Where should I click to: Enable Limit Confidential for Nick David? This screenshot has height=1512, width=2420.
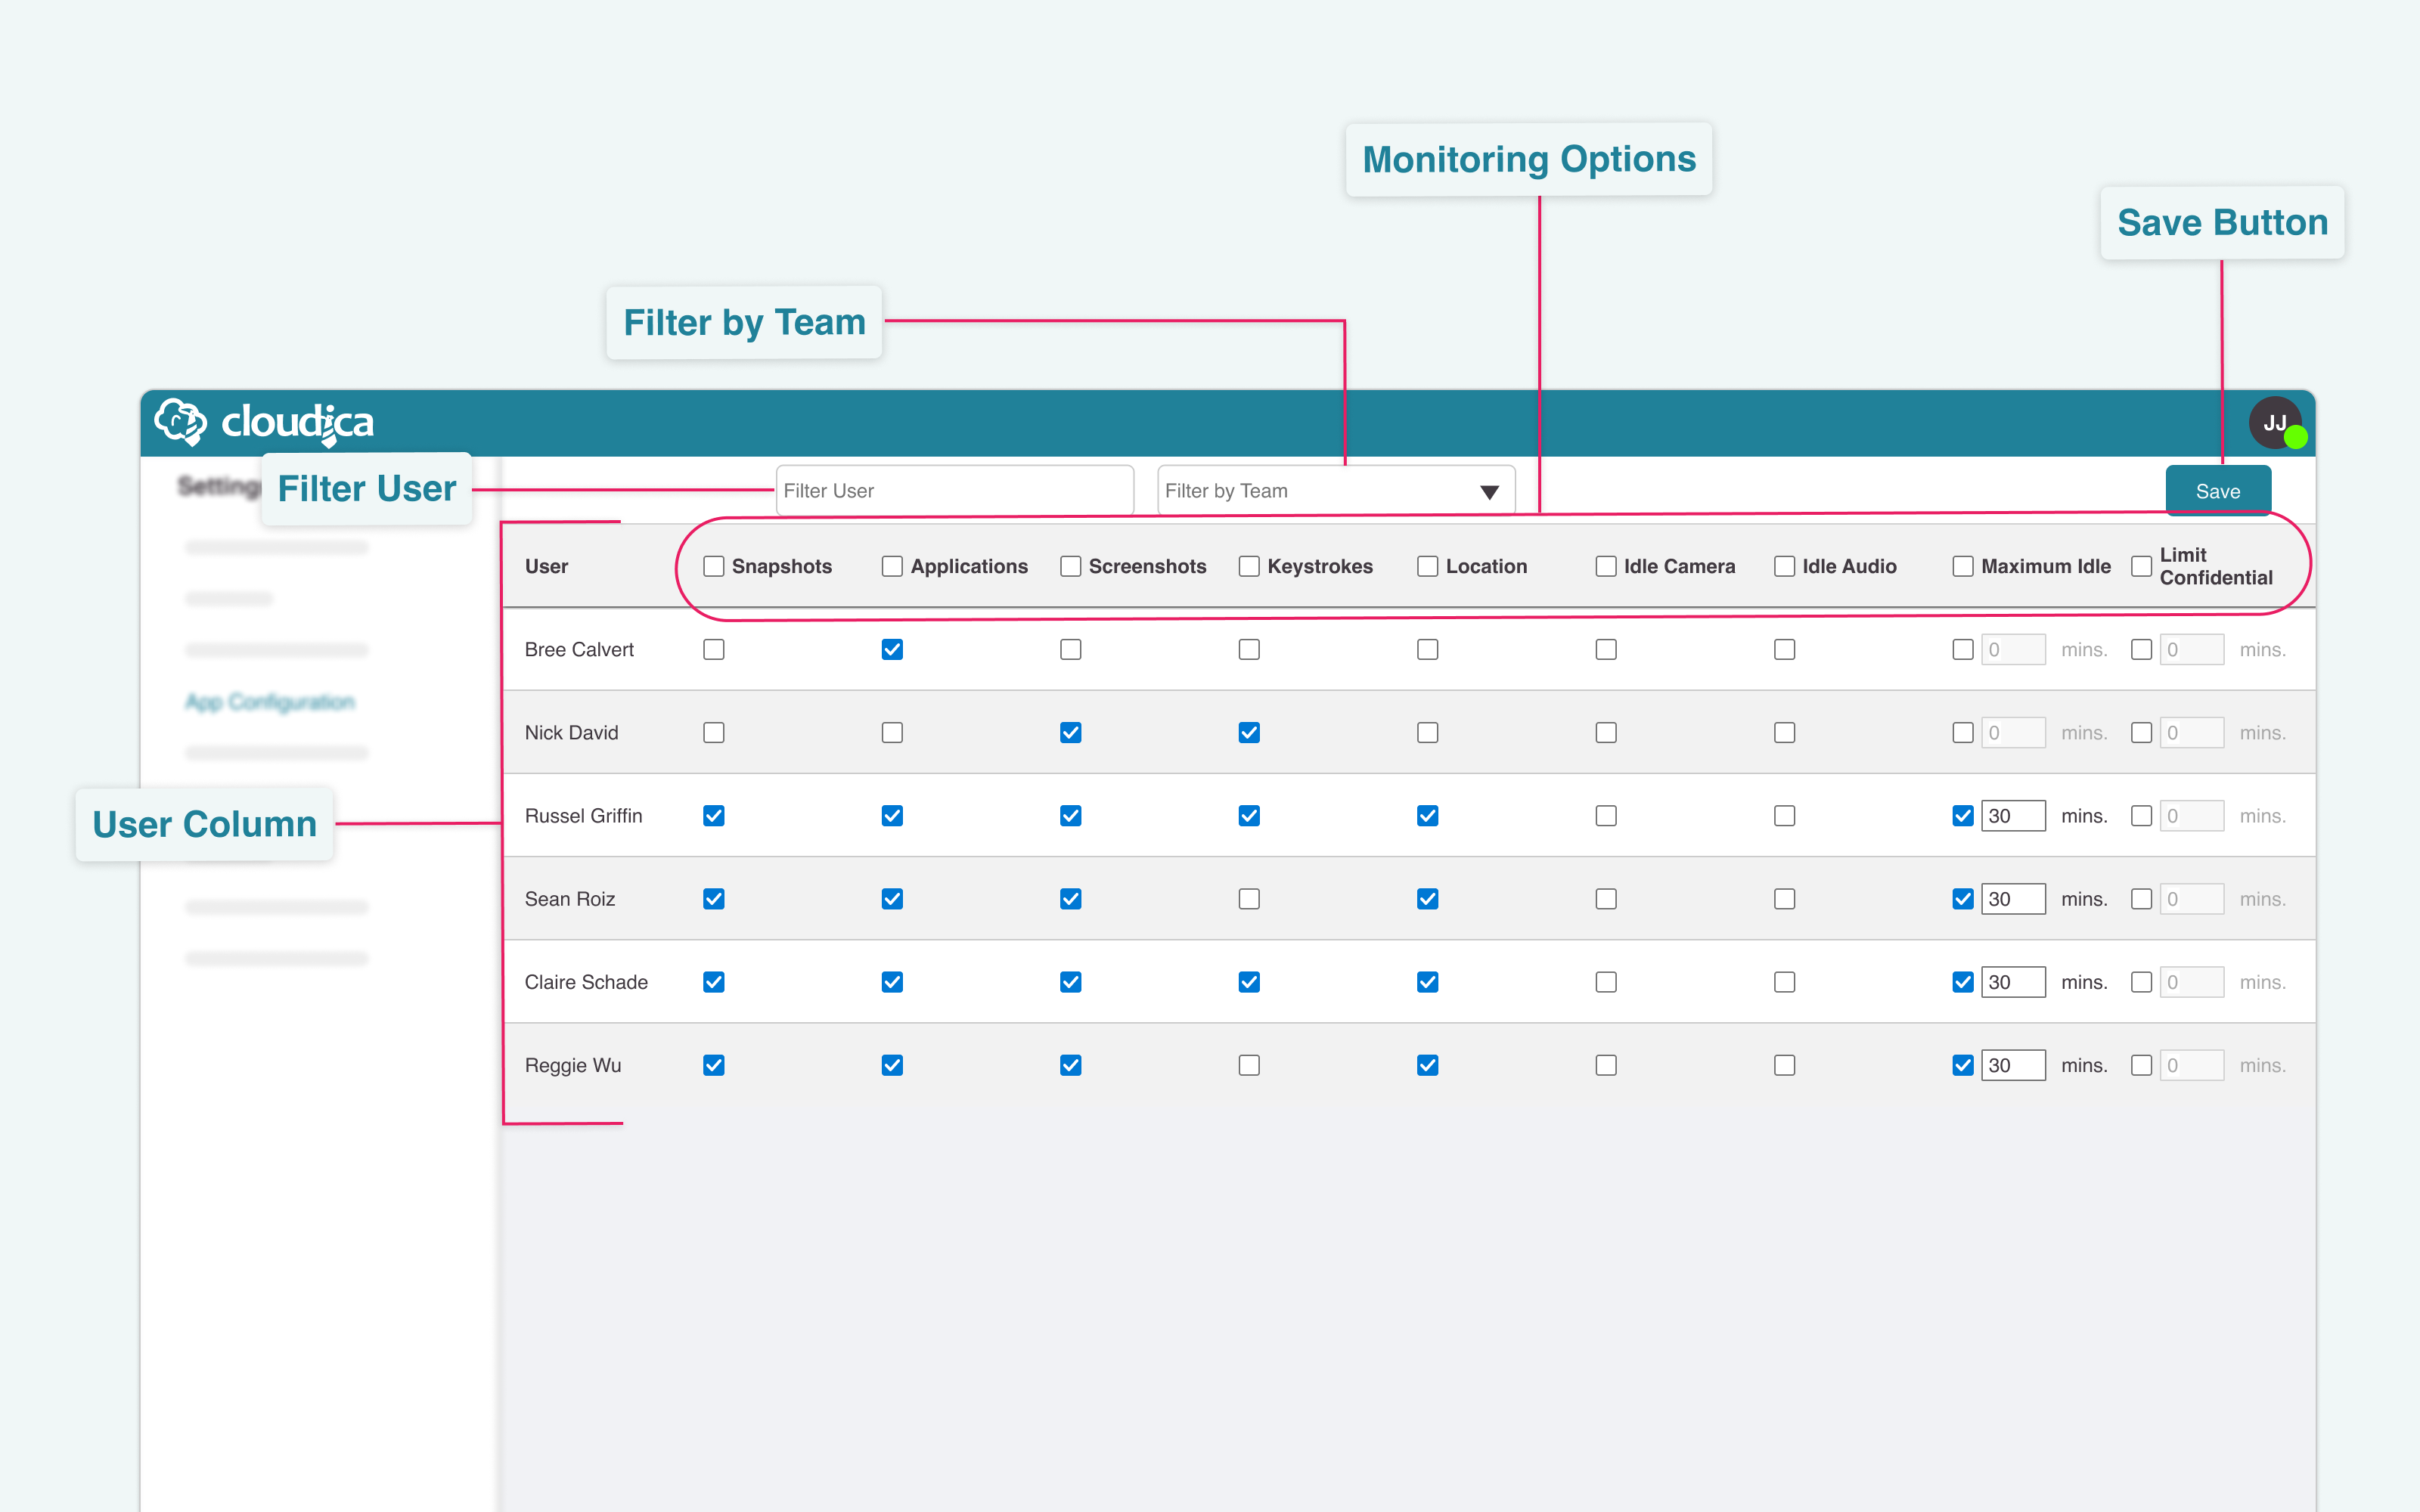pos(2141,732)
